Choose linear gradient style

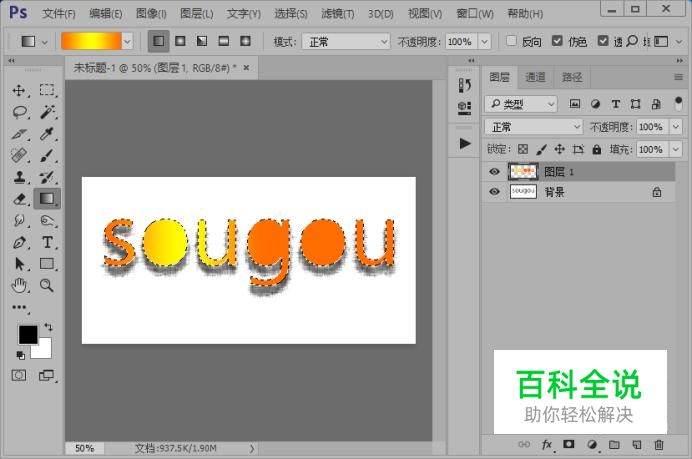pos(159,41)
